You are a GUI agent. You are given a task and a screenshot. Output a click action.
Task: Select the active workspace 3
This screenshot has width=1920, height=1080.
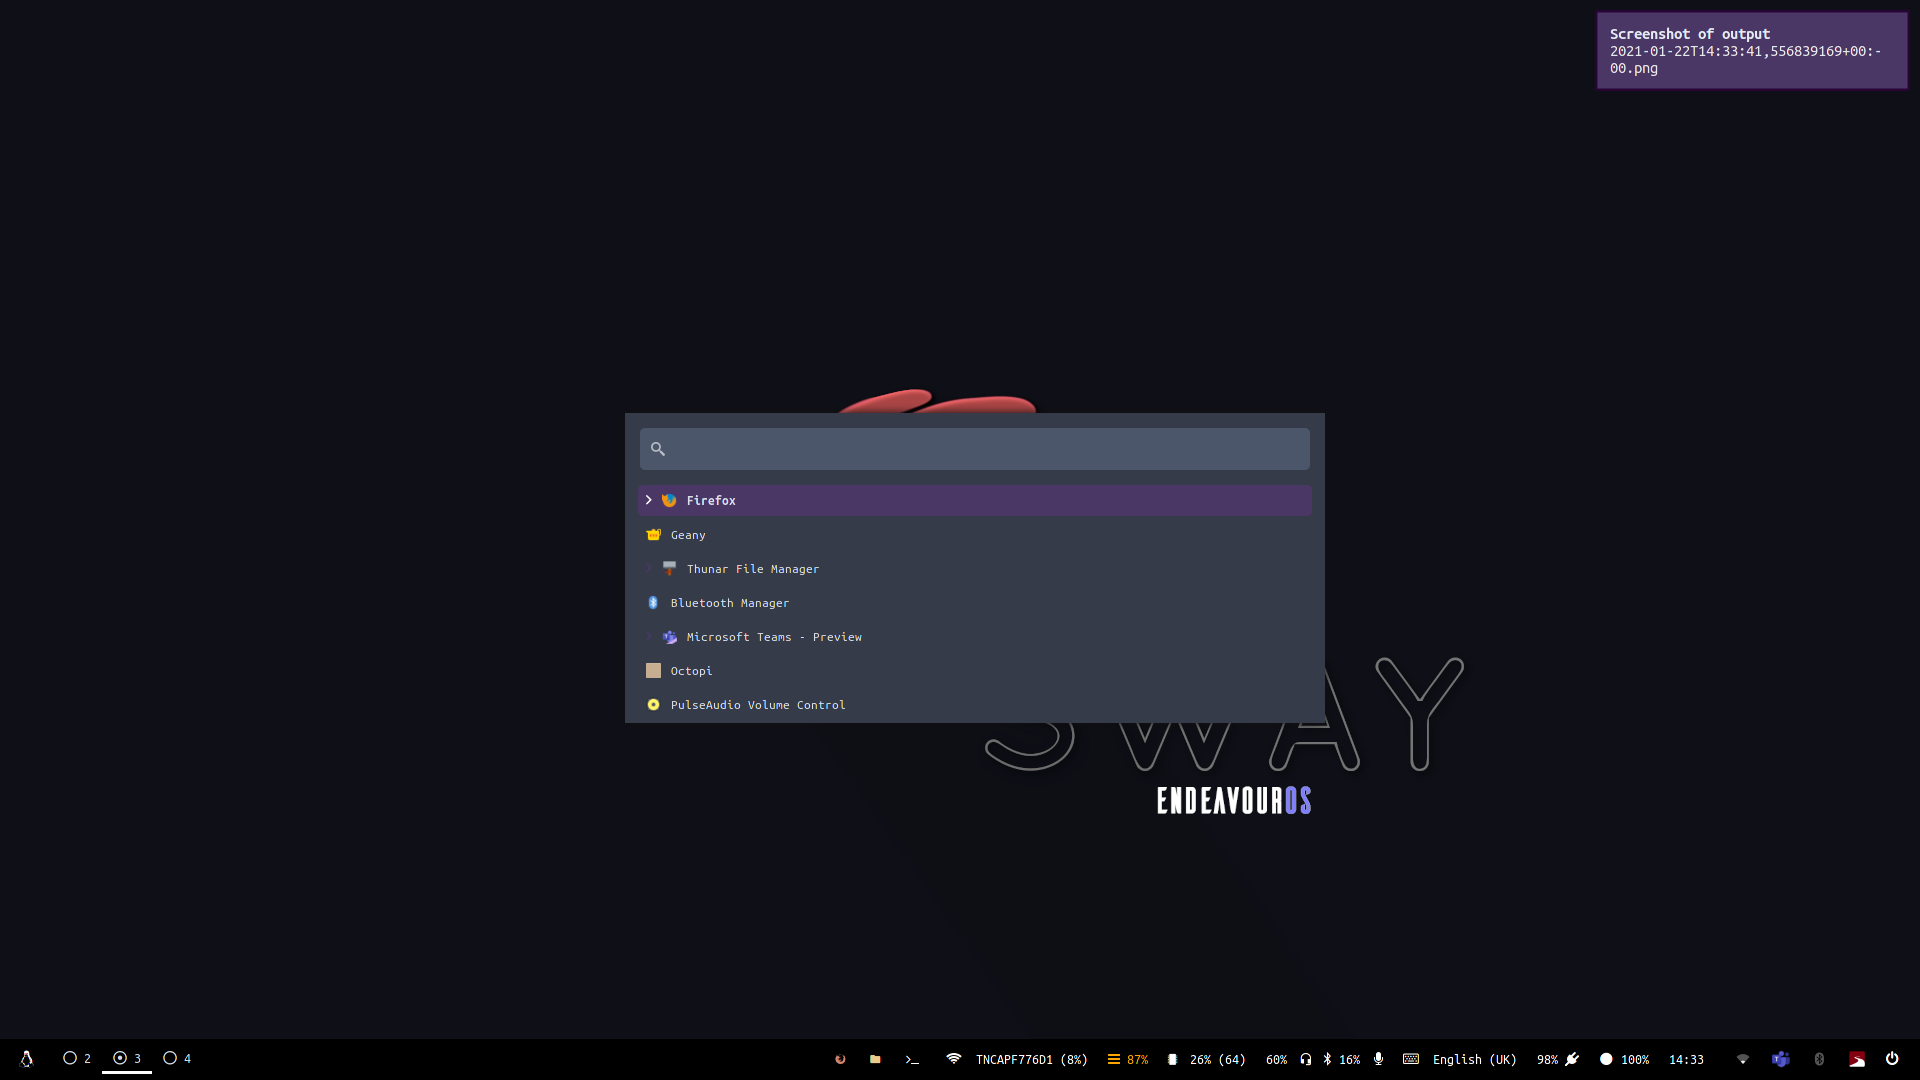127,1058
